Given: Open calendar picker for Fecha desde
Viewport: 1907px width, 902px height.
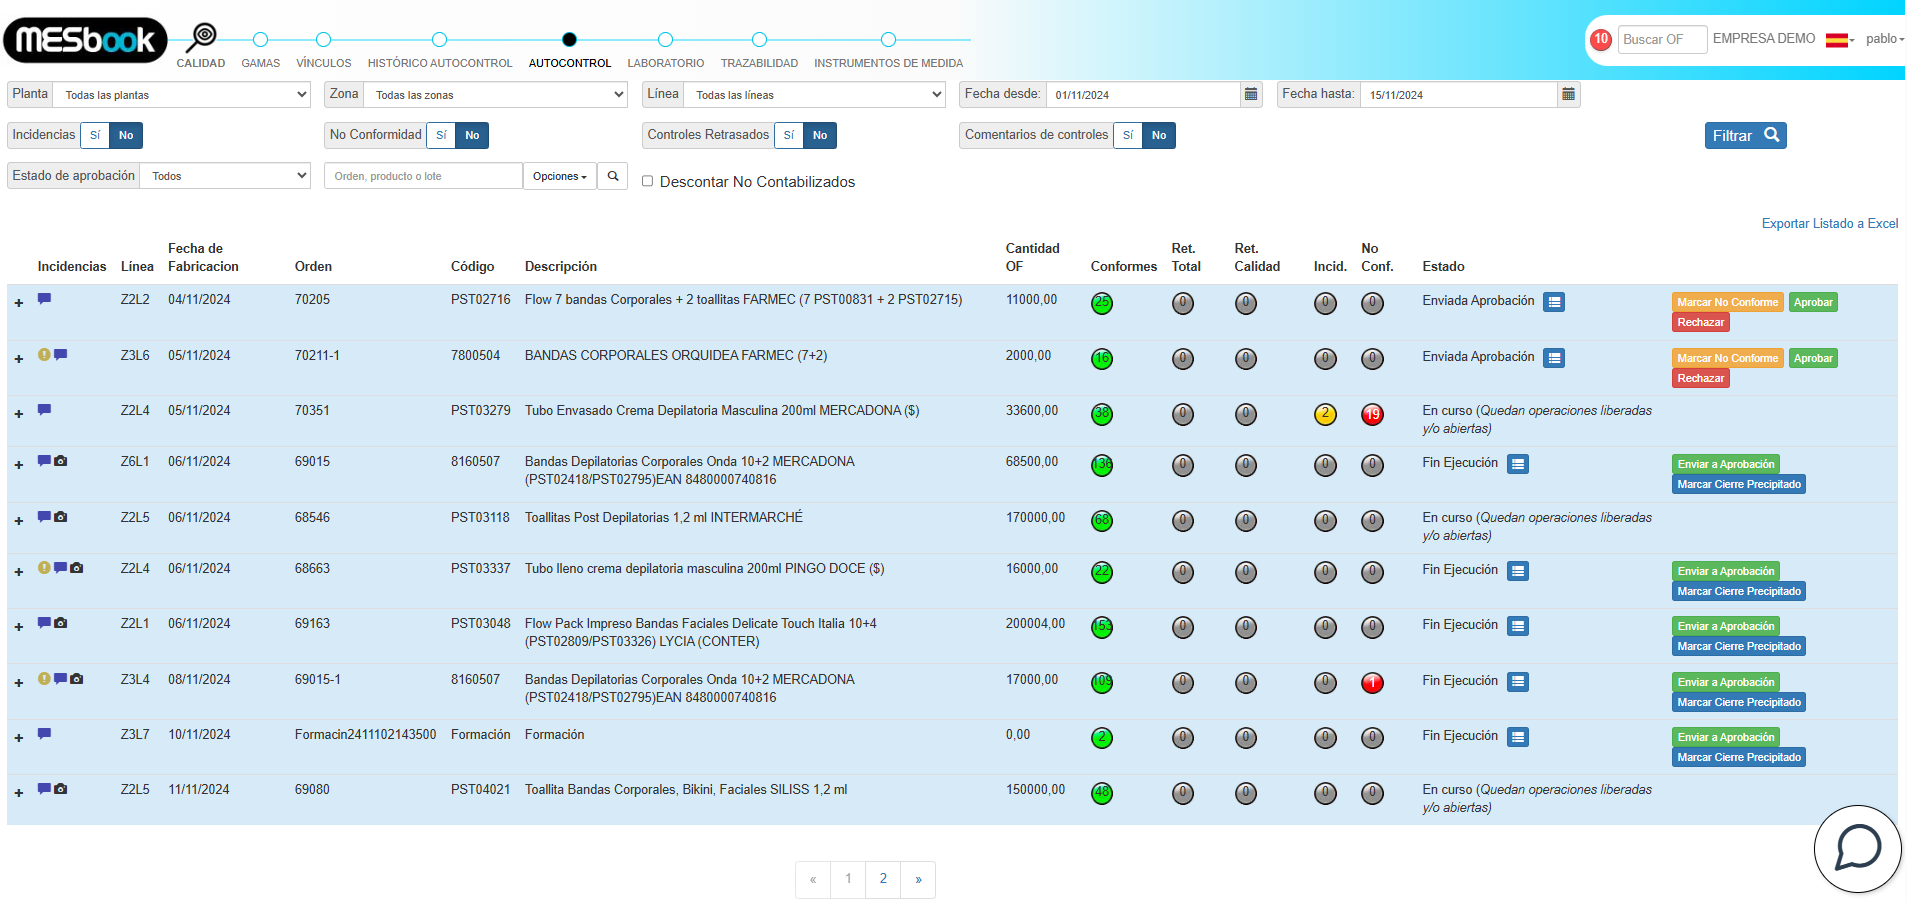Looking at the screenshot, I should pos(1250,94).
